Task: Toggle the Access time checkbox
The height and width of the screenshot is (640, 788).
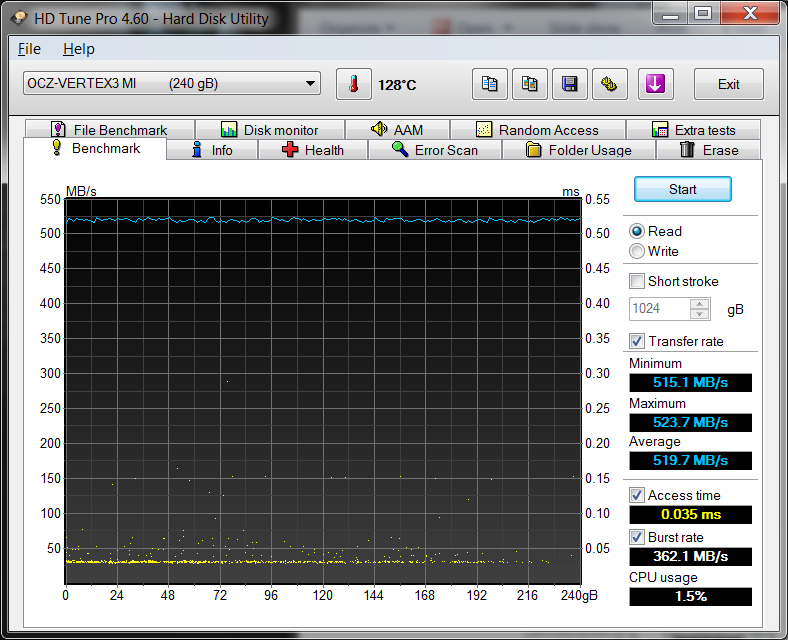Action: pyautogui.click(x=637, y=495)
